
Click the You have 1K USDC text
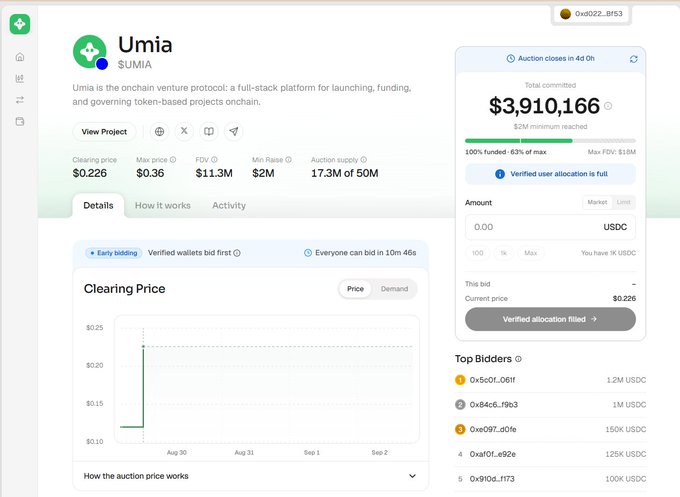coord(608,253)
